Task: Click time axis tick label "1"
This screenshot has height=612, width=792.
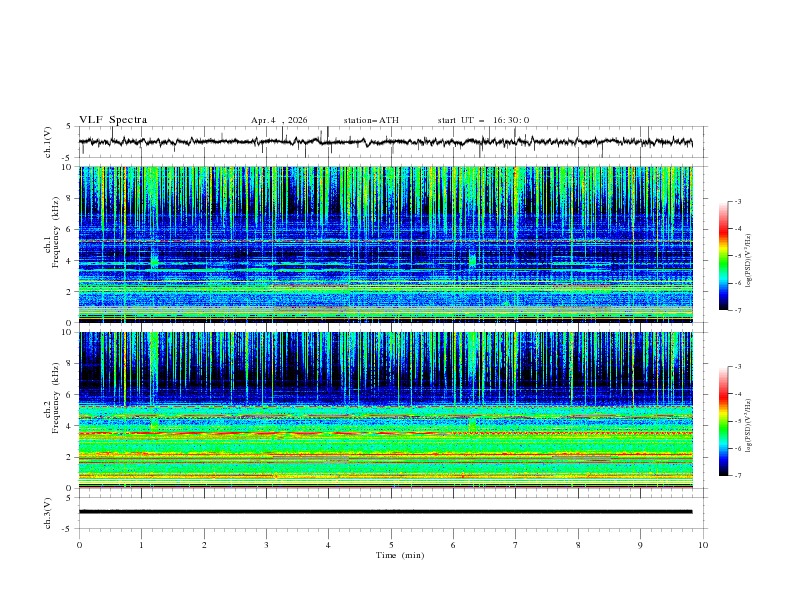Action: [141, 545]
